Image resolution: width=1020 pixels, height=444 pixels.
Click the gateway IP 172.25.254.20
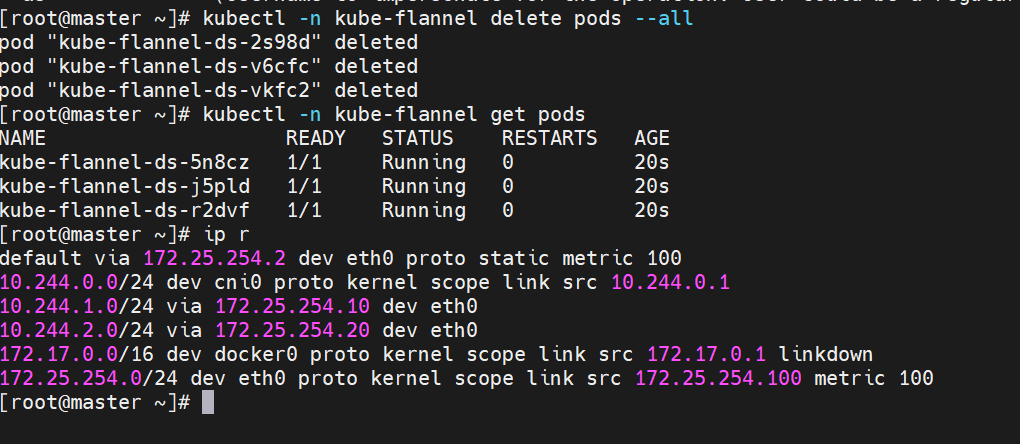293,331
